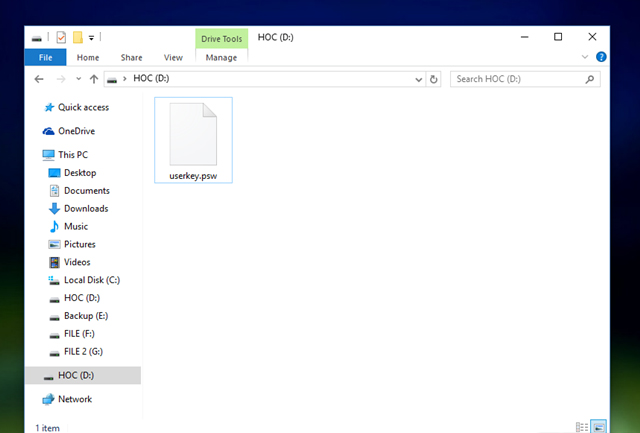This screenshot has width=640, height=433.
Task: Click the HOC (D:) address bar path
Action: coord(151,78)
